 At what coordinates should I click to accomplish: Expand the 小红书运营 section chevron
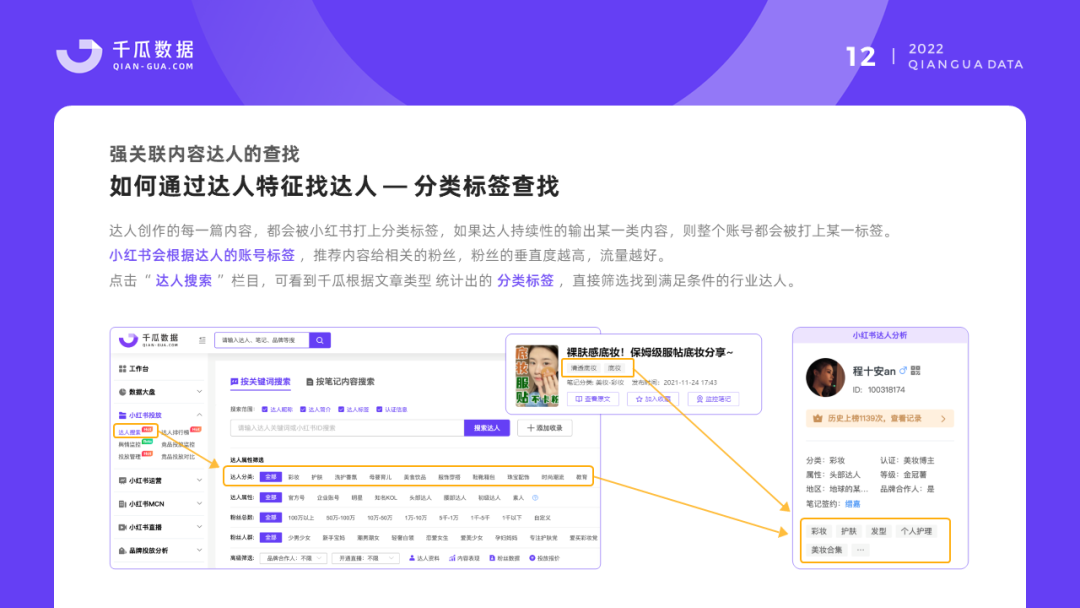[199, 481]
